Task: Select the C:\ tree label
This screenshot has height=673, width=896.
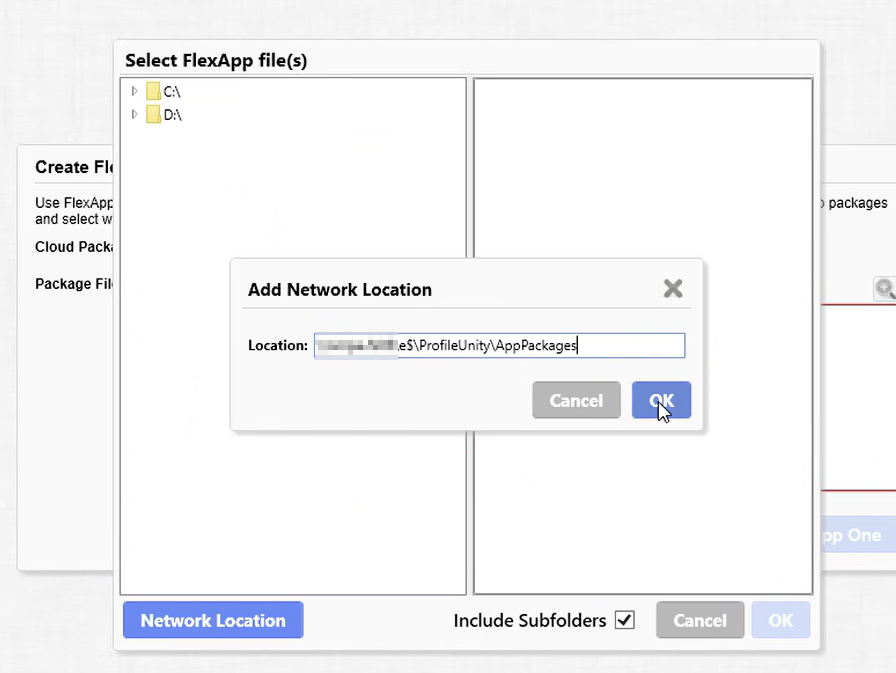Action: [x=172, y=91]
